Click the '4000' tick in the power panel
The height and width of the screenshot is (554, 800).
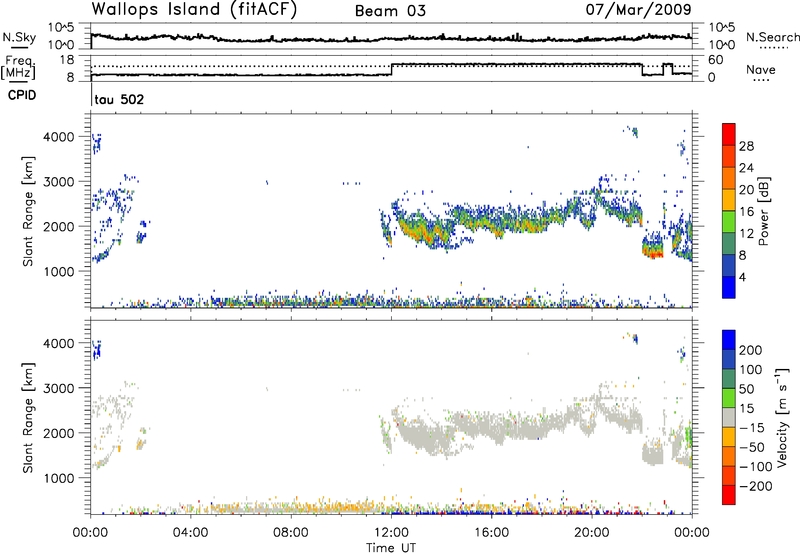[61, 137]
